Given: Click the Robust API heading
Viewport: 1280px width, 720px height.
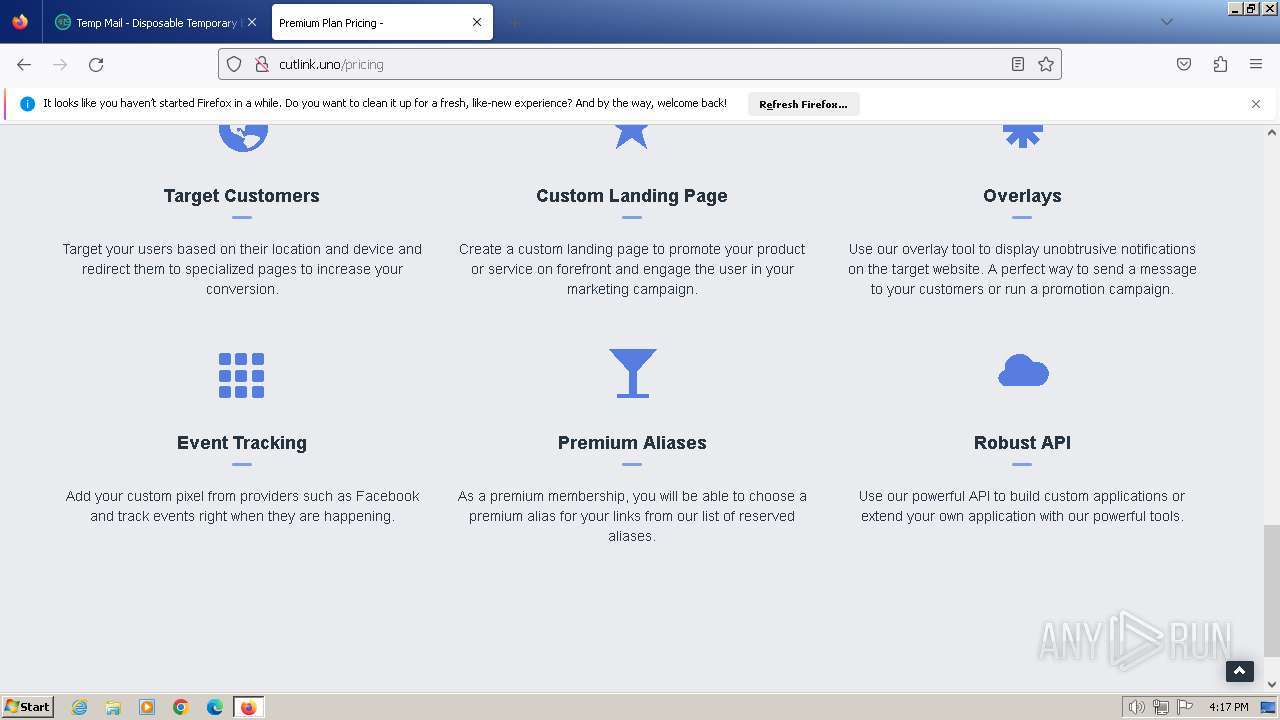Looking at the screenshot, I should click(1022, 443).
